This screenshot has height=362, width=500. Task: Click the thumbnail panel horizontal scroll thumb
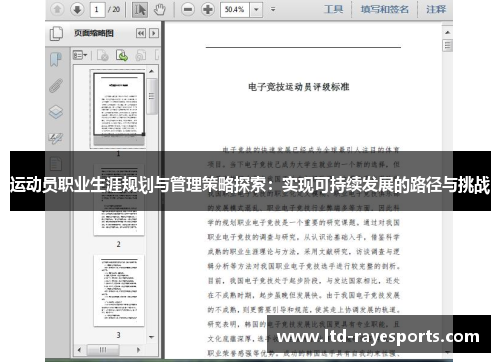pos(103,350)
